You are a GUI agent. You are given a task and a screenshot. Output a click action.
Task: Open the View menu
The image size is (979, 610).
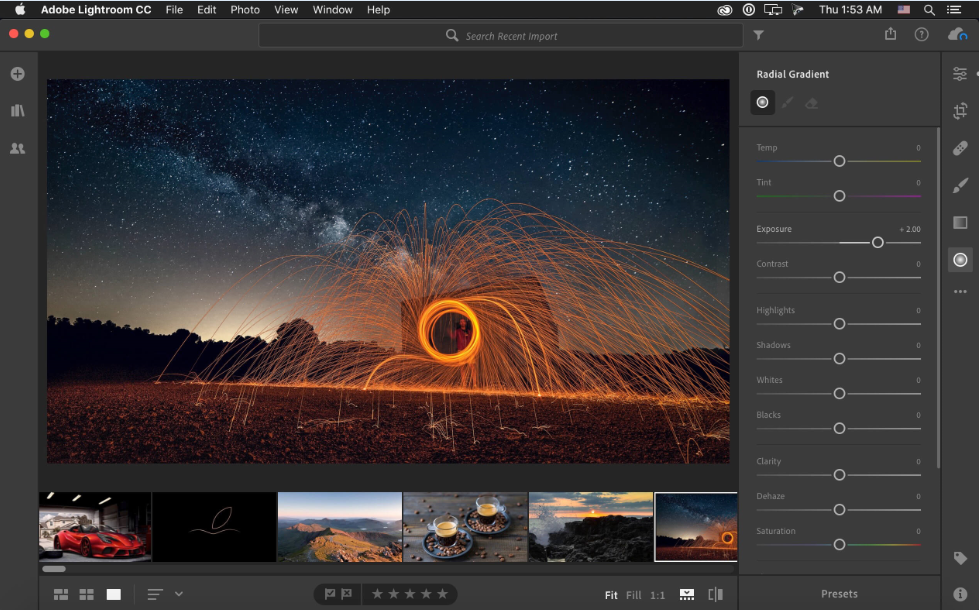pyautogui.click(x=286, y=10)
